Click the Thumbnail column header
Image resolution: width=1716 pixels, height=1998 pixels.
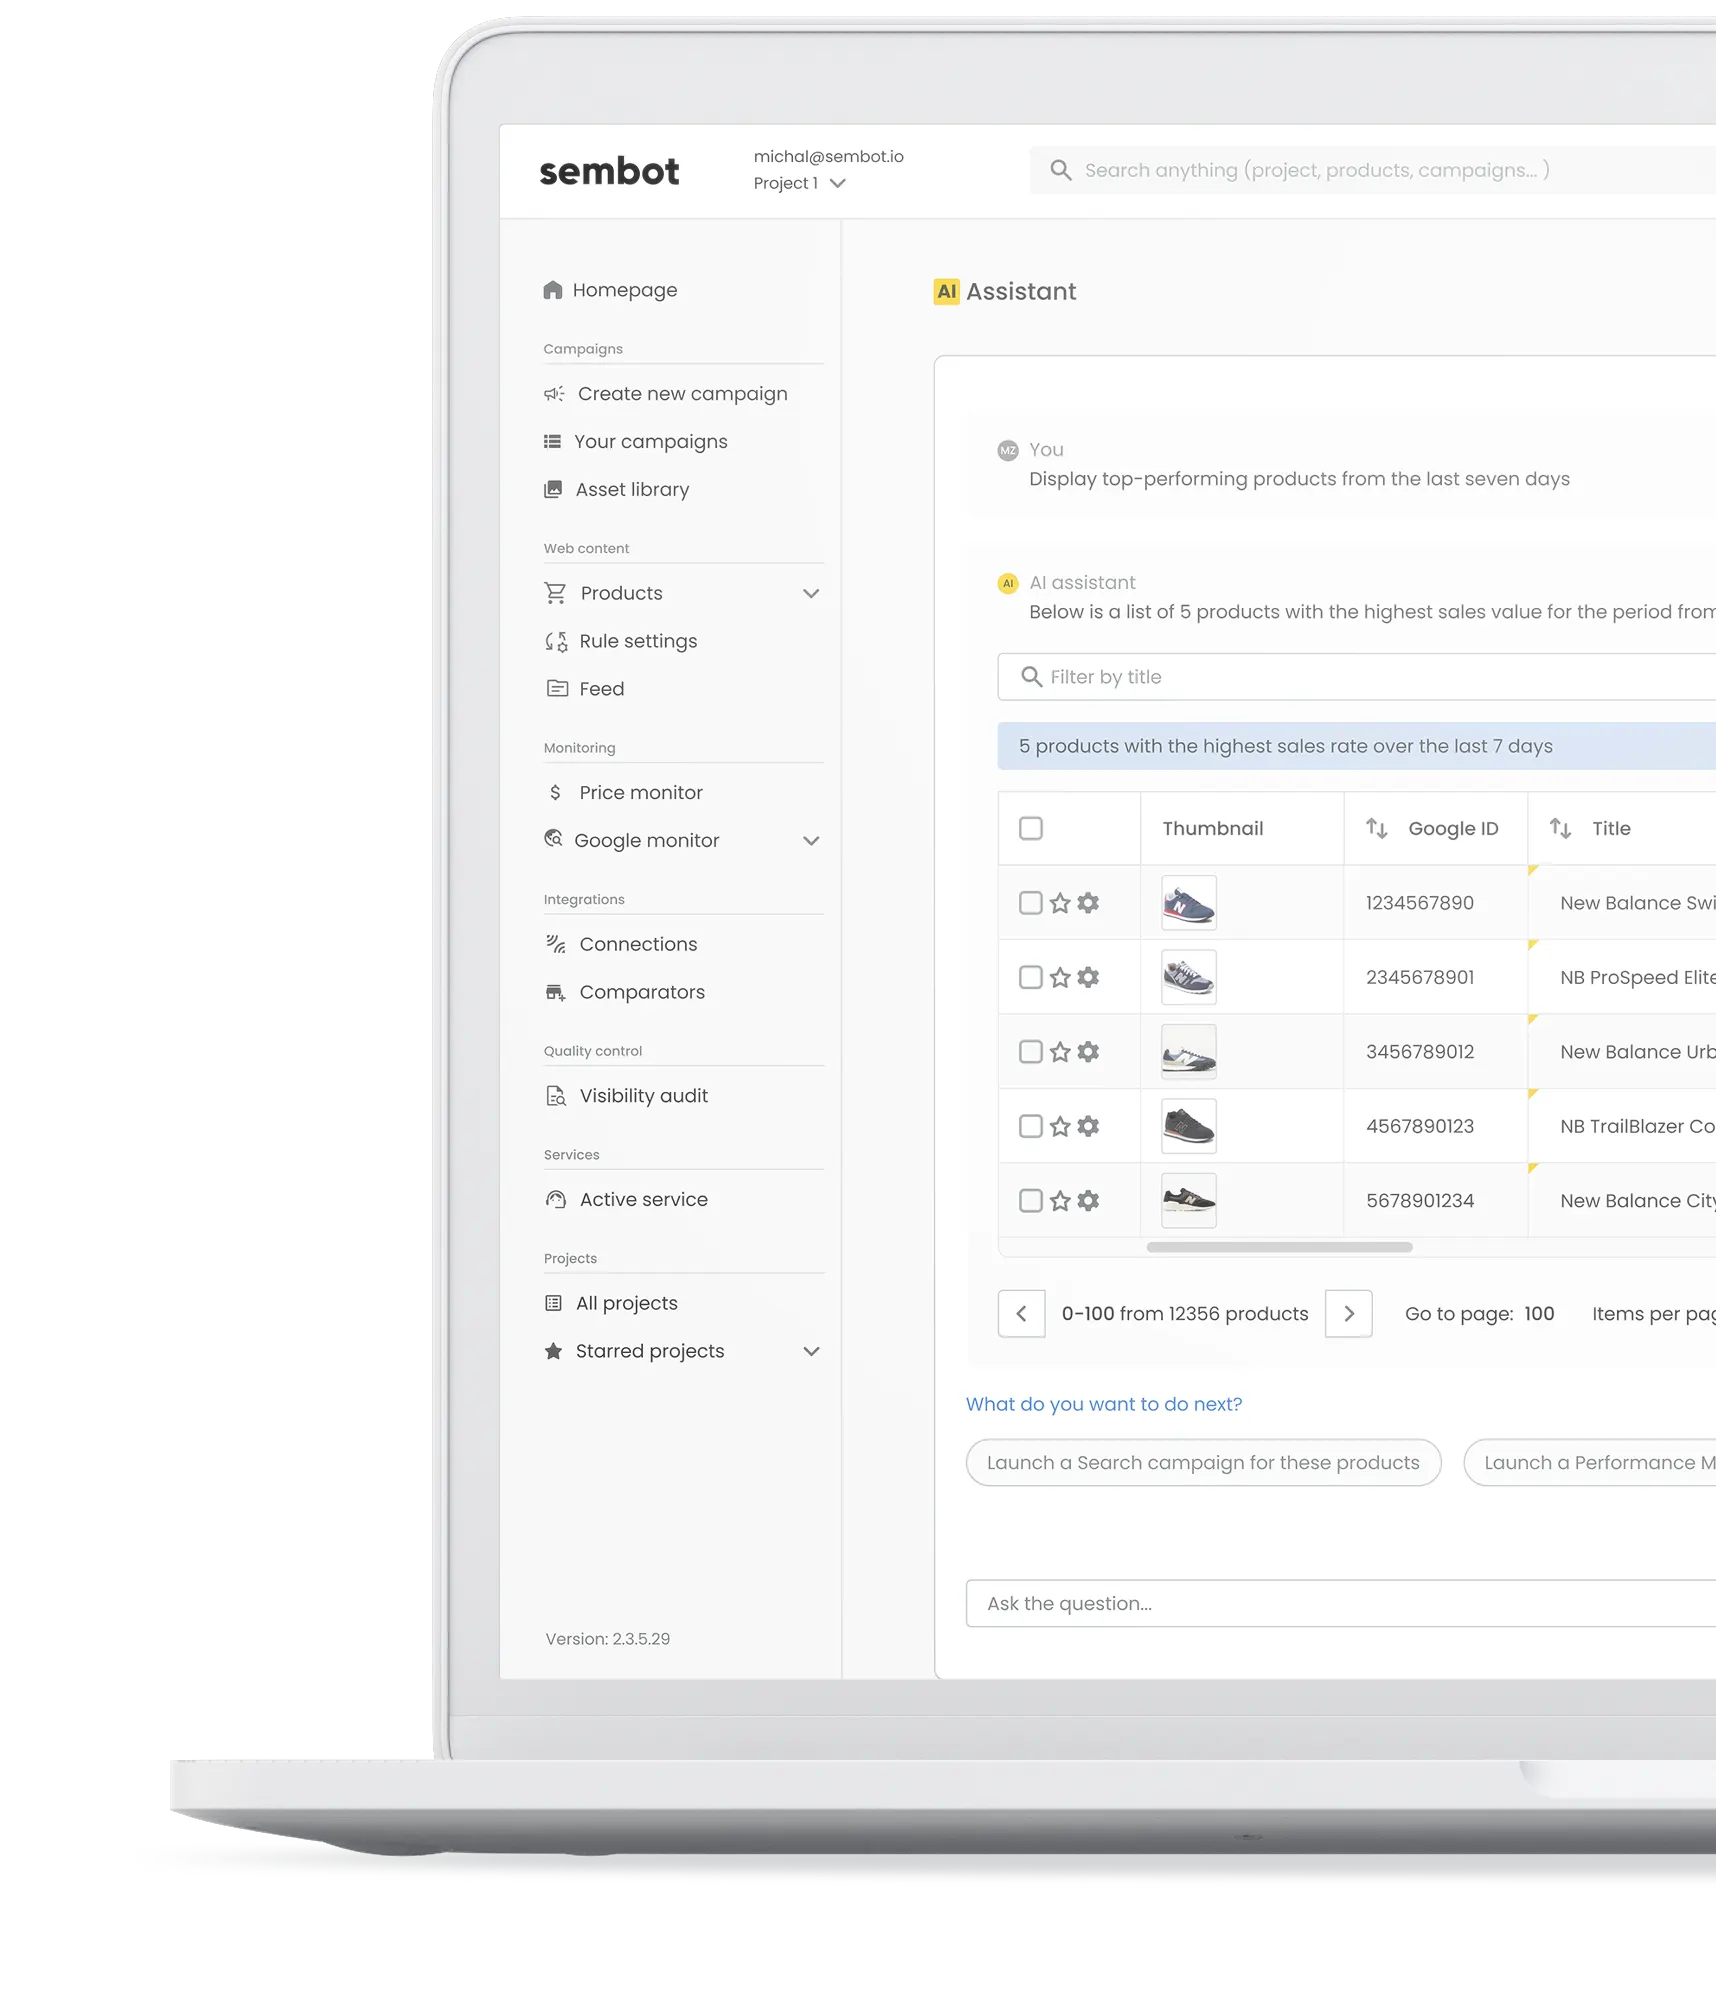coord(1212,828)
